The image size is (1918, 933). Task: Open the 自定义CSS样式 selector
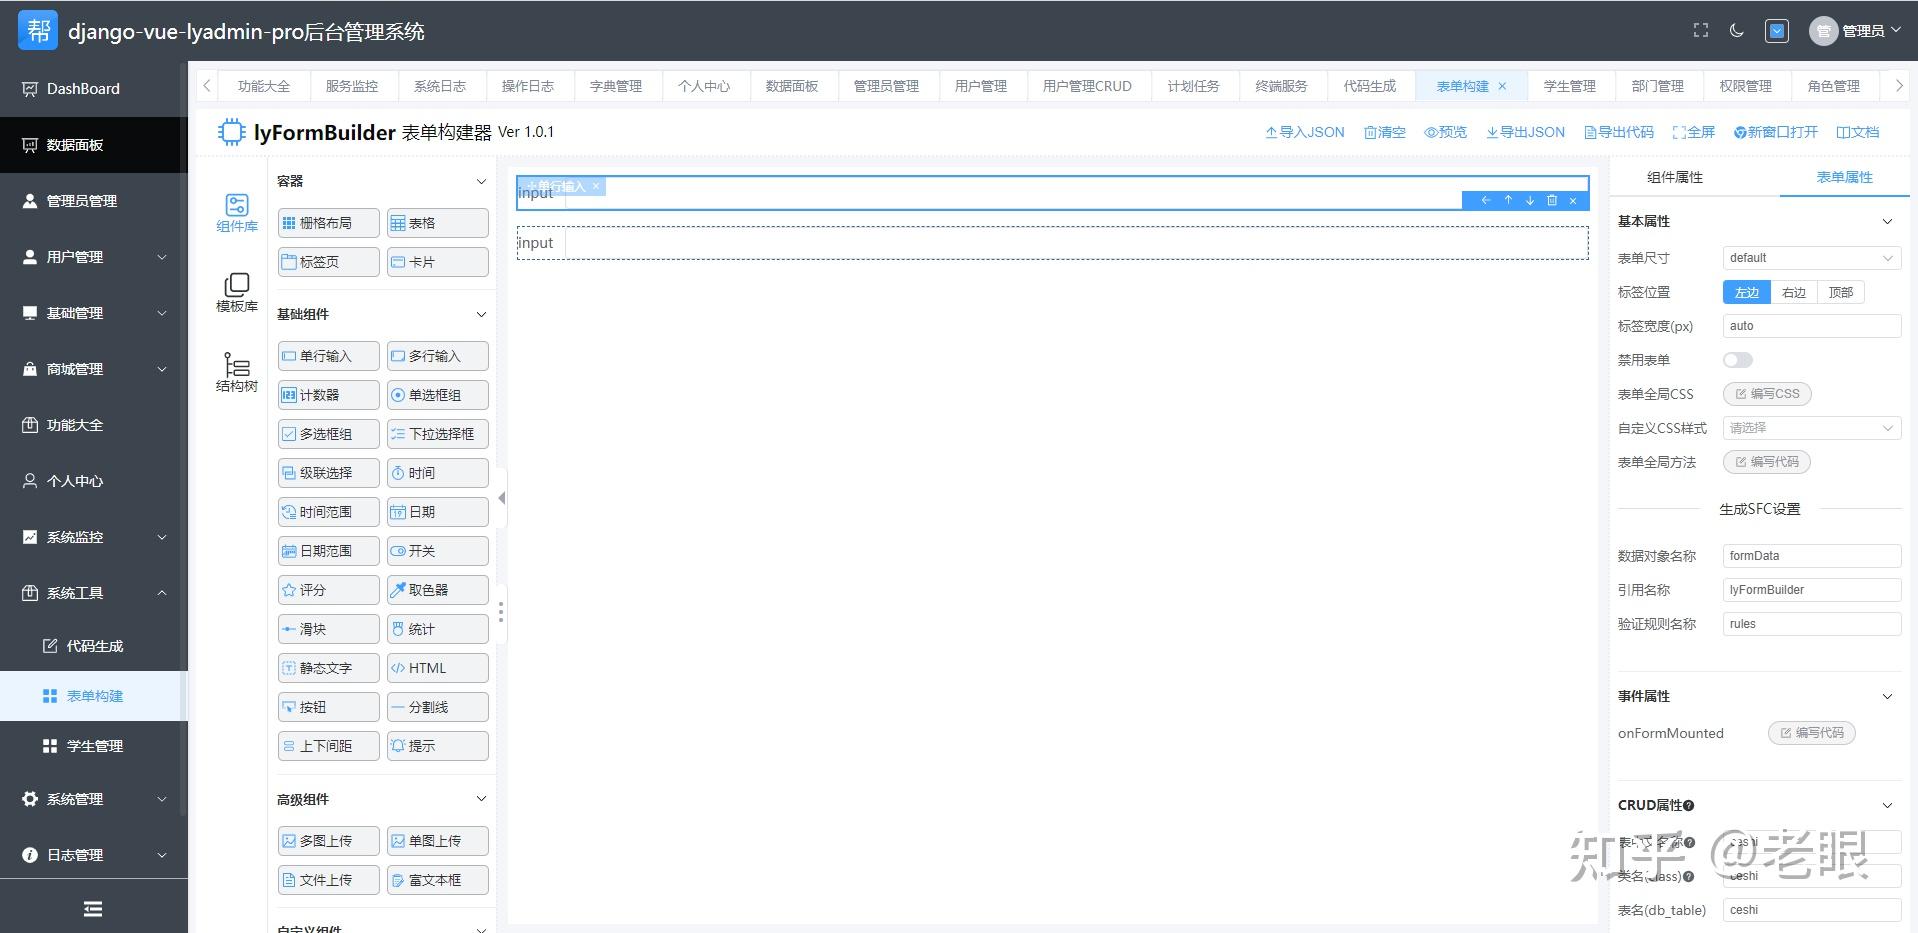tap(1810, 427)
